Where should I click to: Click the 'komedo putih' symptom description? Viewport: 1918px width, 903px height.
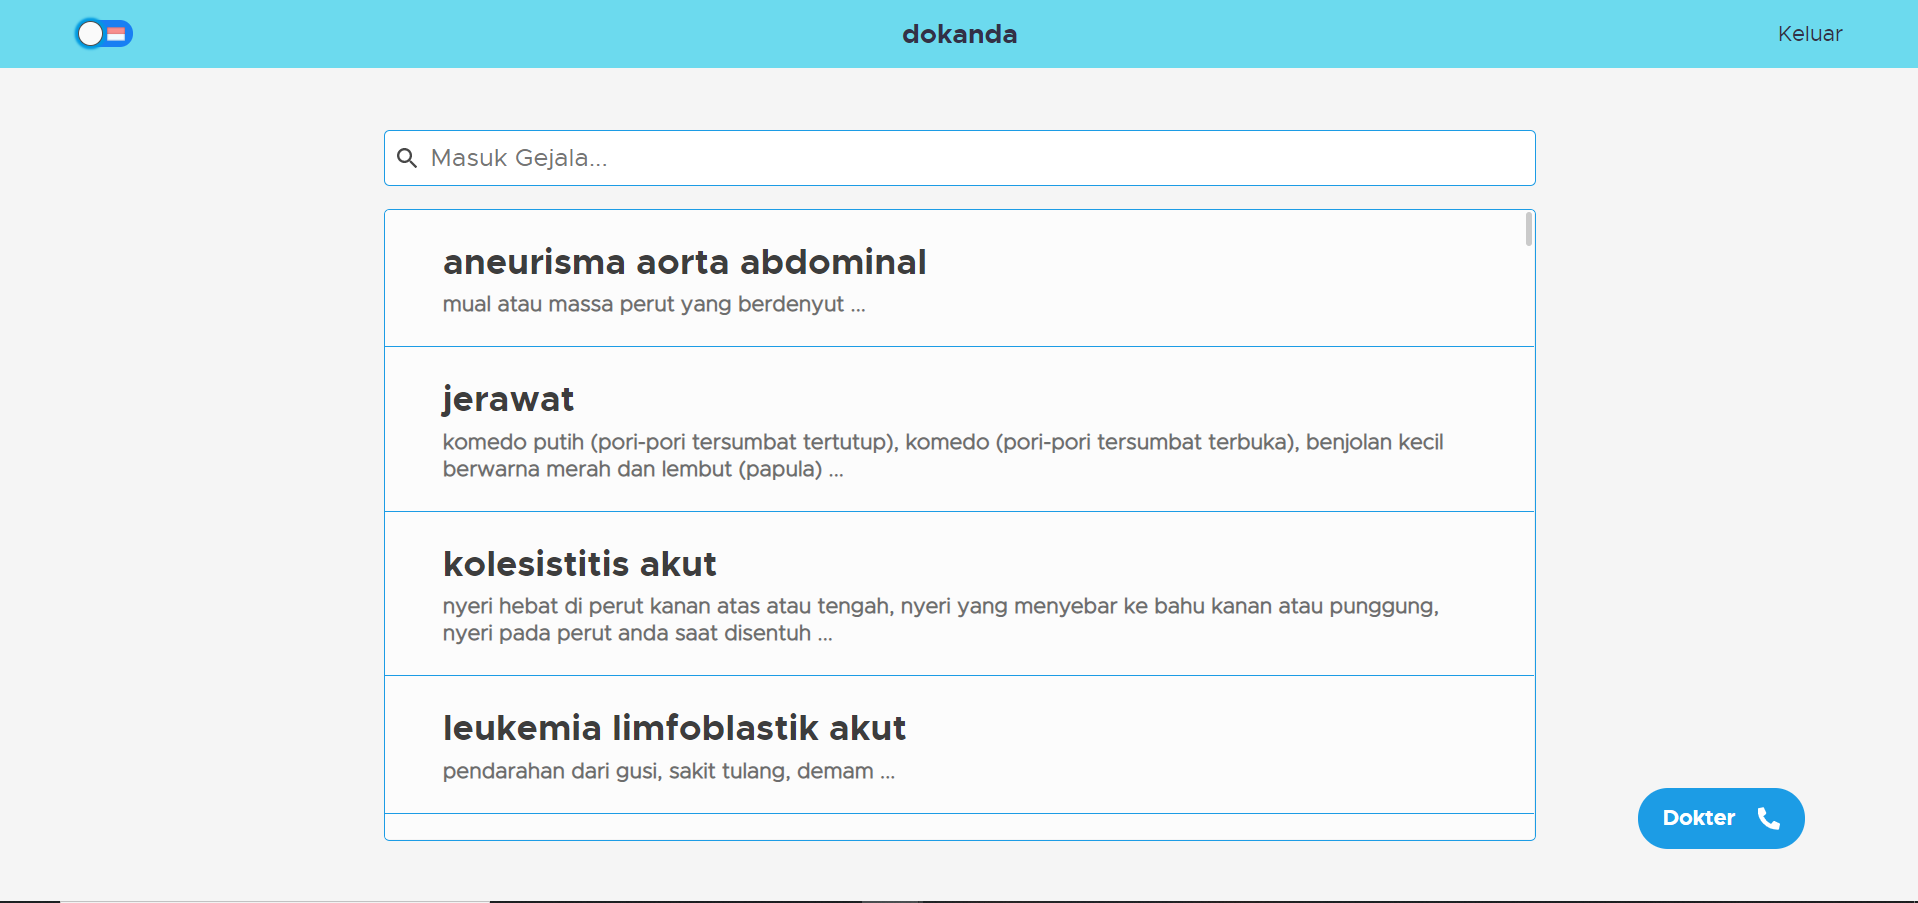pos(942,455)
